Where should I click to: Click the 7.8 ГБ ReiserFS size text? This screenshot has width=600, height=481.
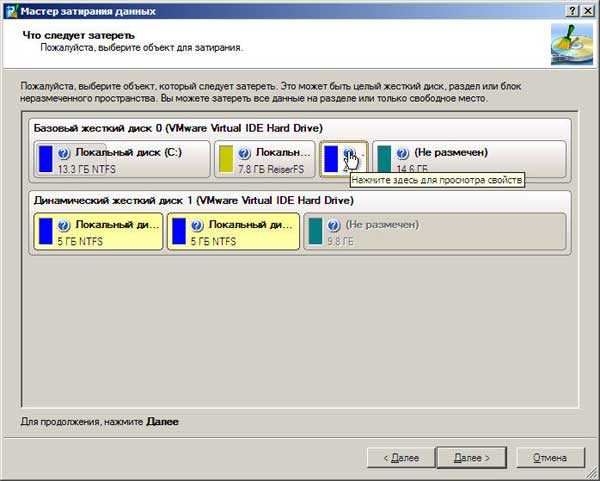(x=271, y=169)
